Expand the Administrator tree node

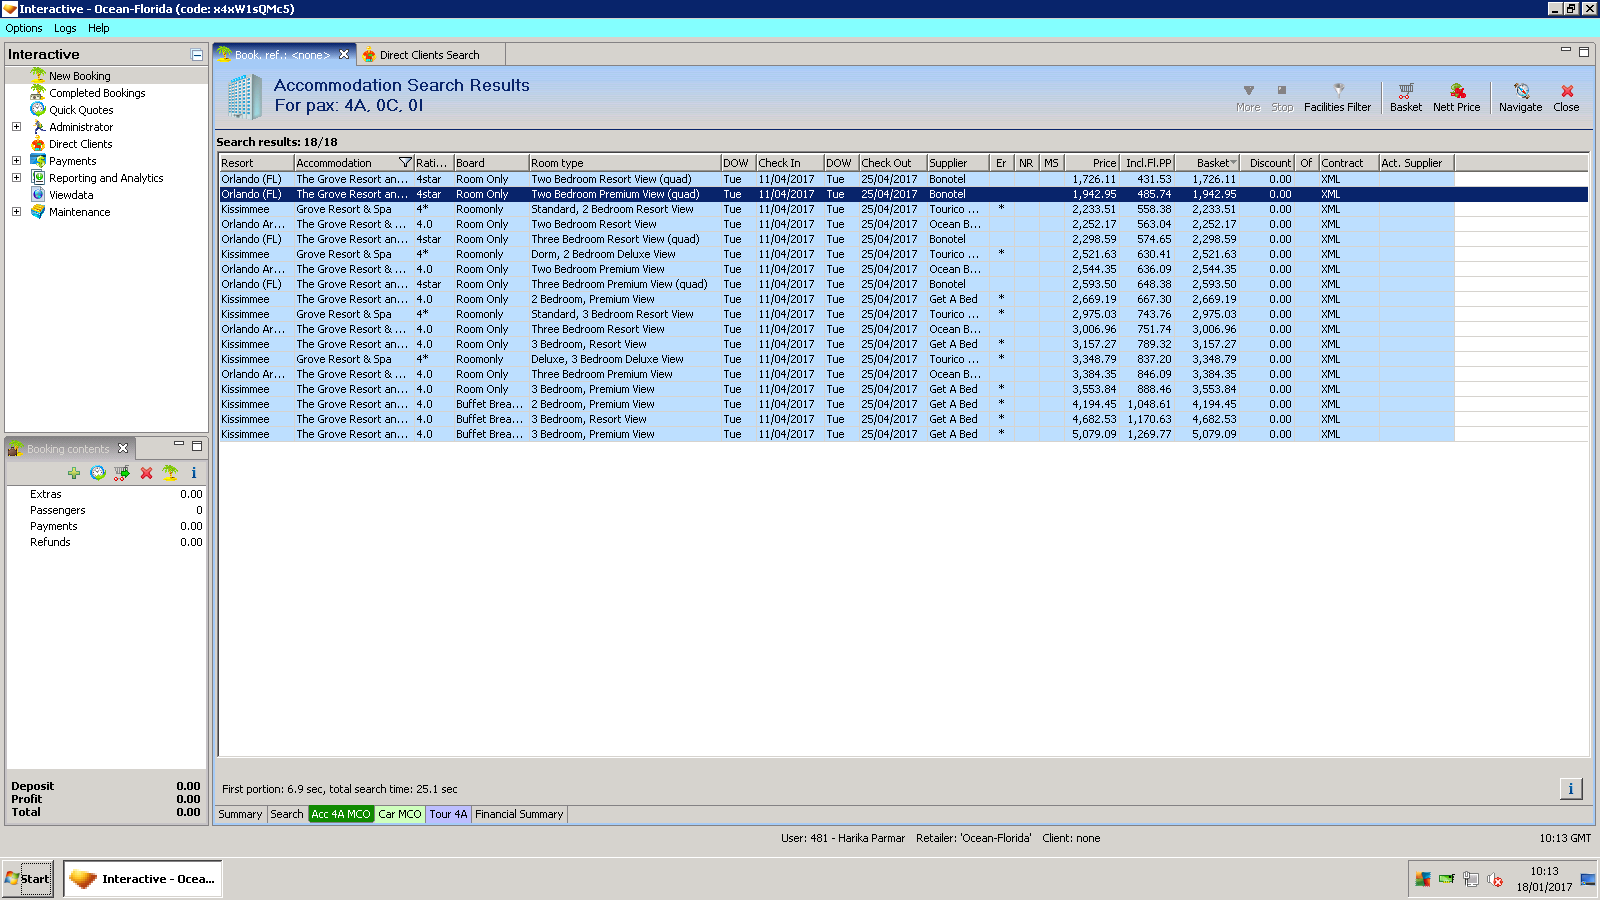click(x=16, y=127)
